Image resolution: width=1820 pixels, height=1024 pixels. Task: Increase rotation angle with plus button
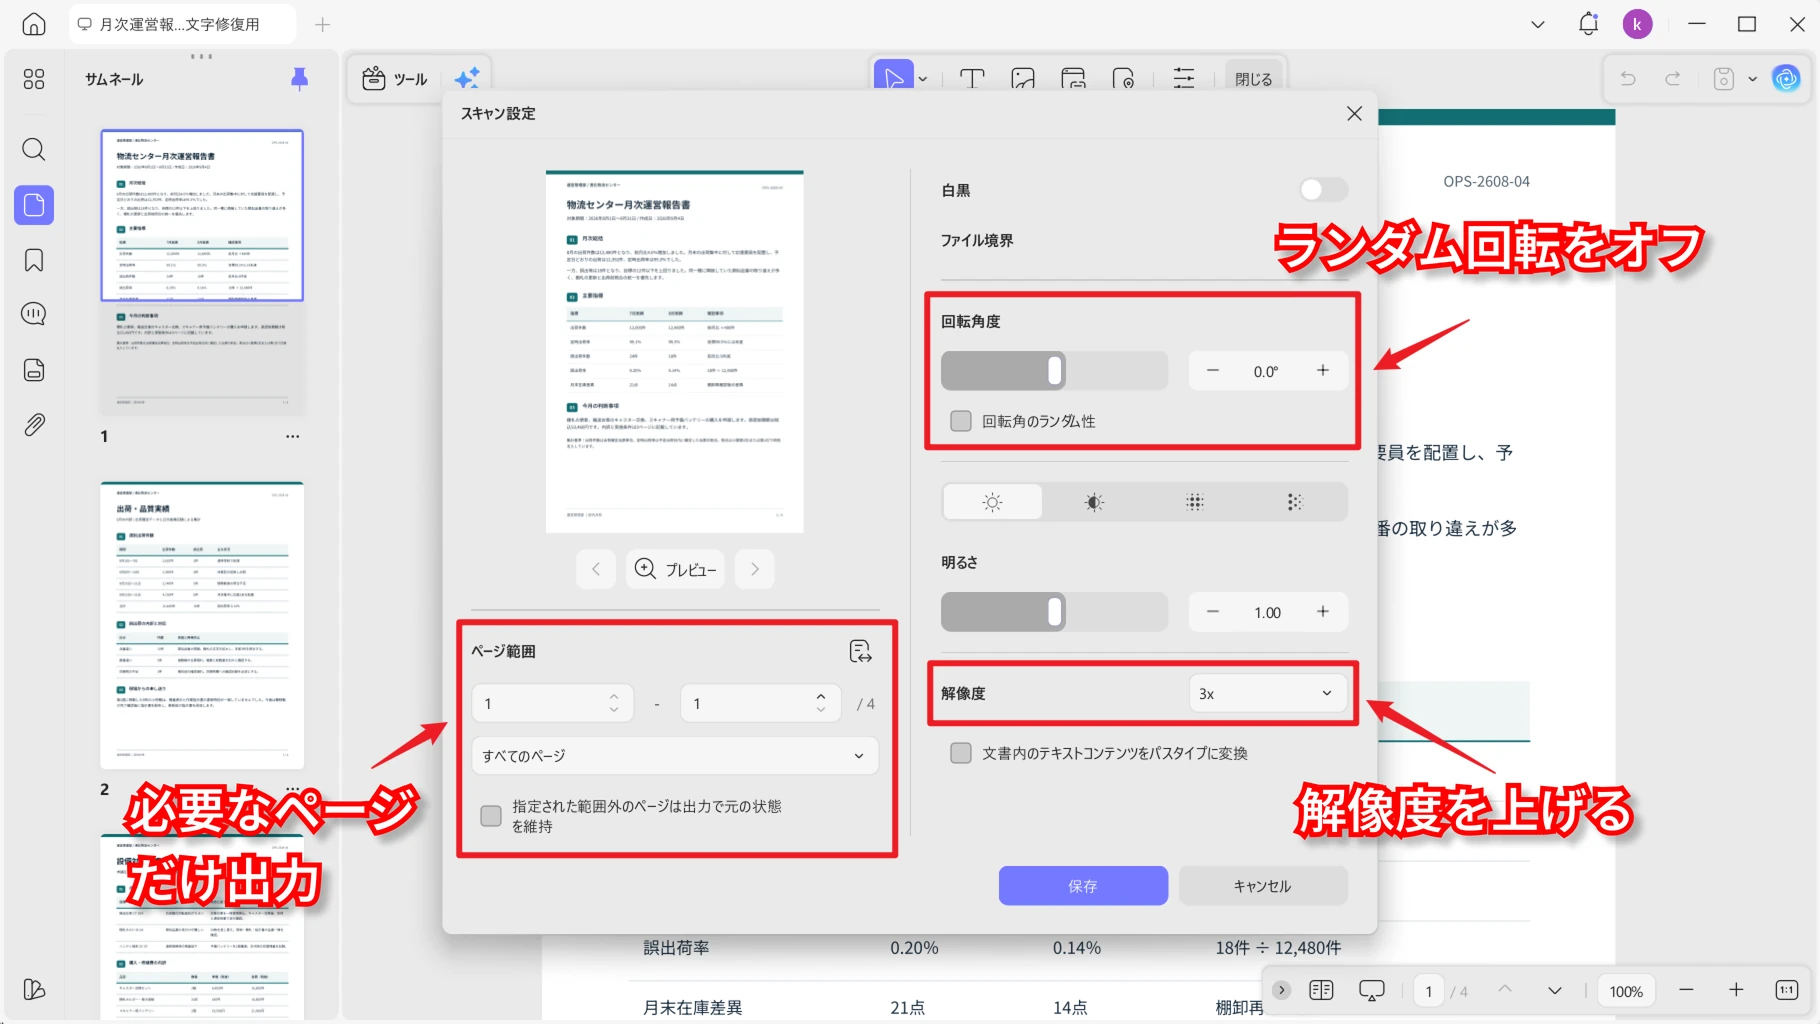coord(1323,370)
